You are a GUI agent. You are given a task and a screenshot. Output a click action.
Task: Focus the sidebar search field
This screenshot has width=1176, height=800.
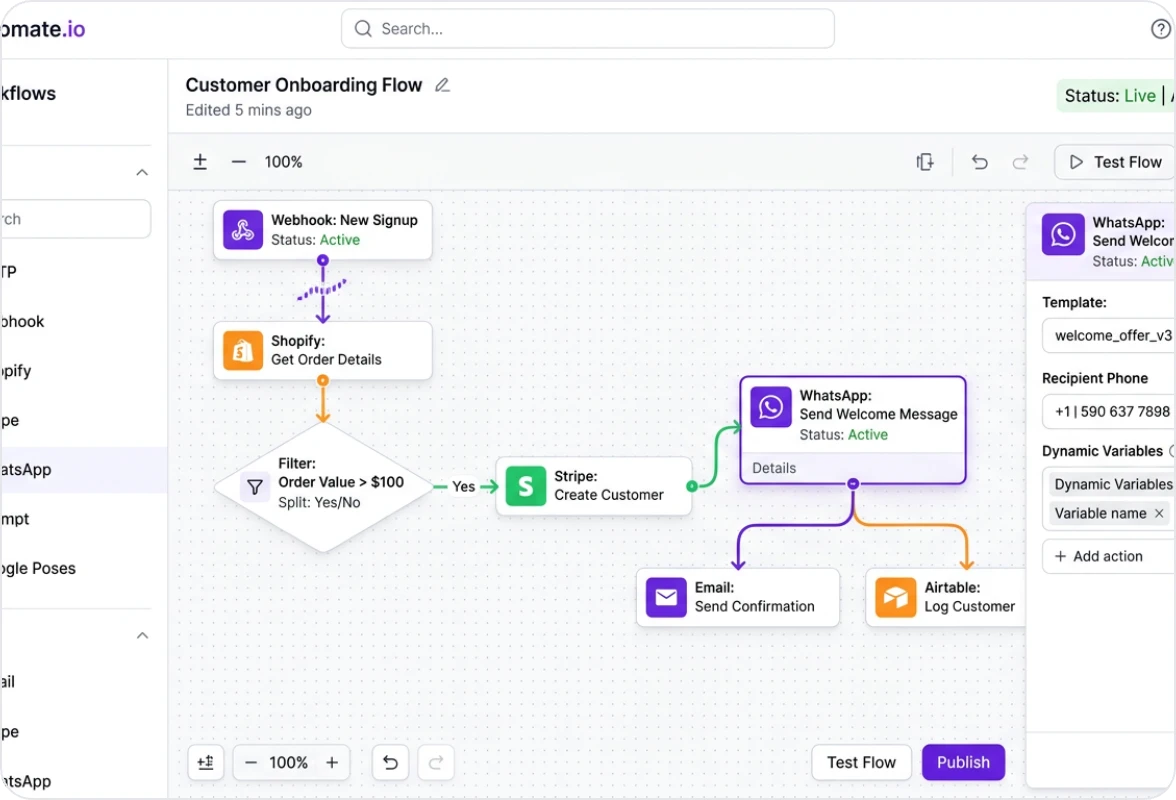pos(75,219)
